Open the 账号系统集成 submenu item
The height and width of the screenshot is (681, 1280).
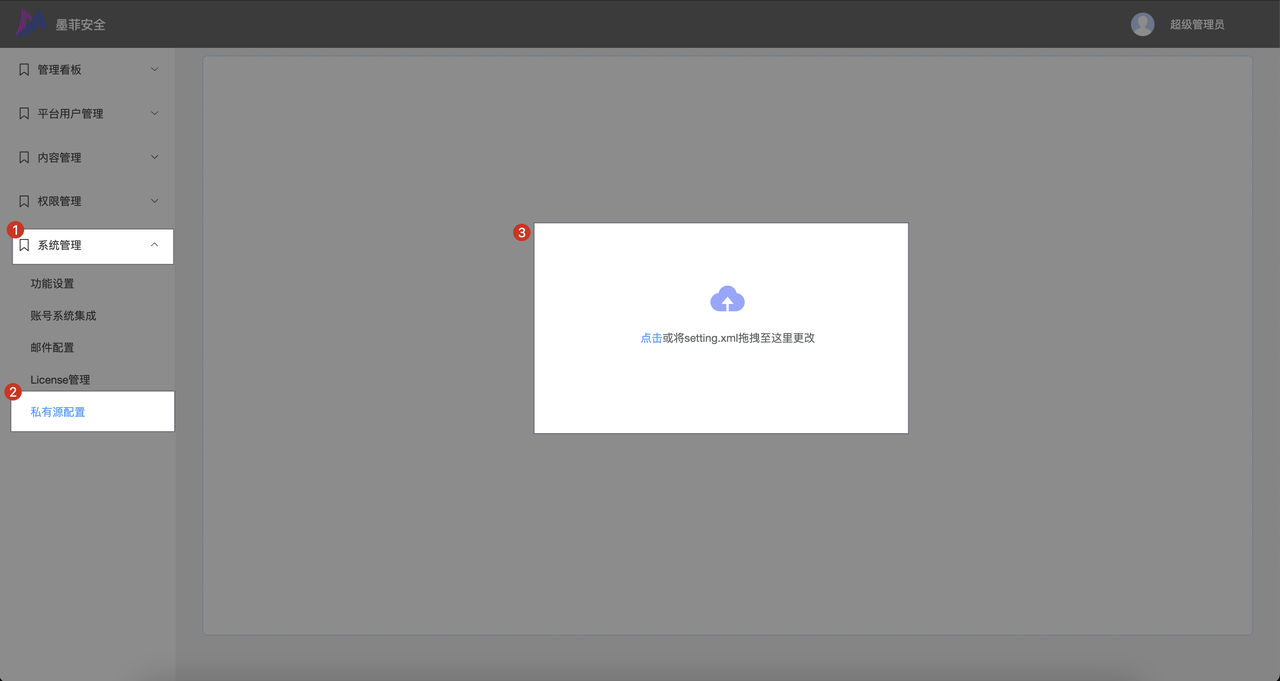63,316
